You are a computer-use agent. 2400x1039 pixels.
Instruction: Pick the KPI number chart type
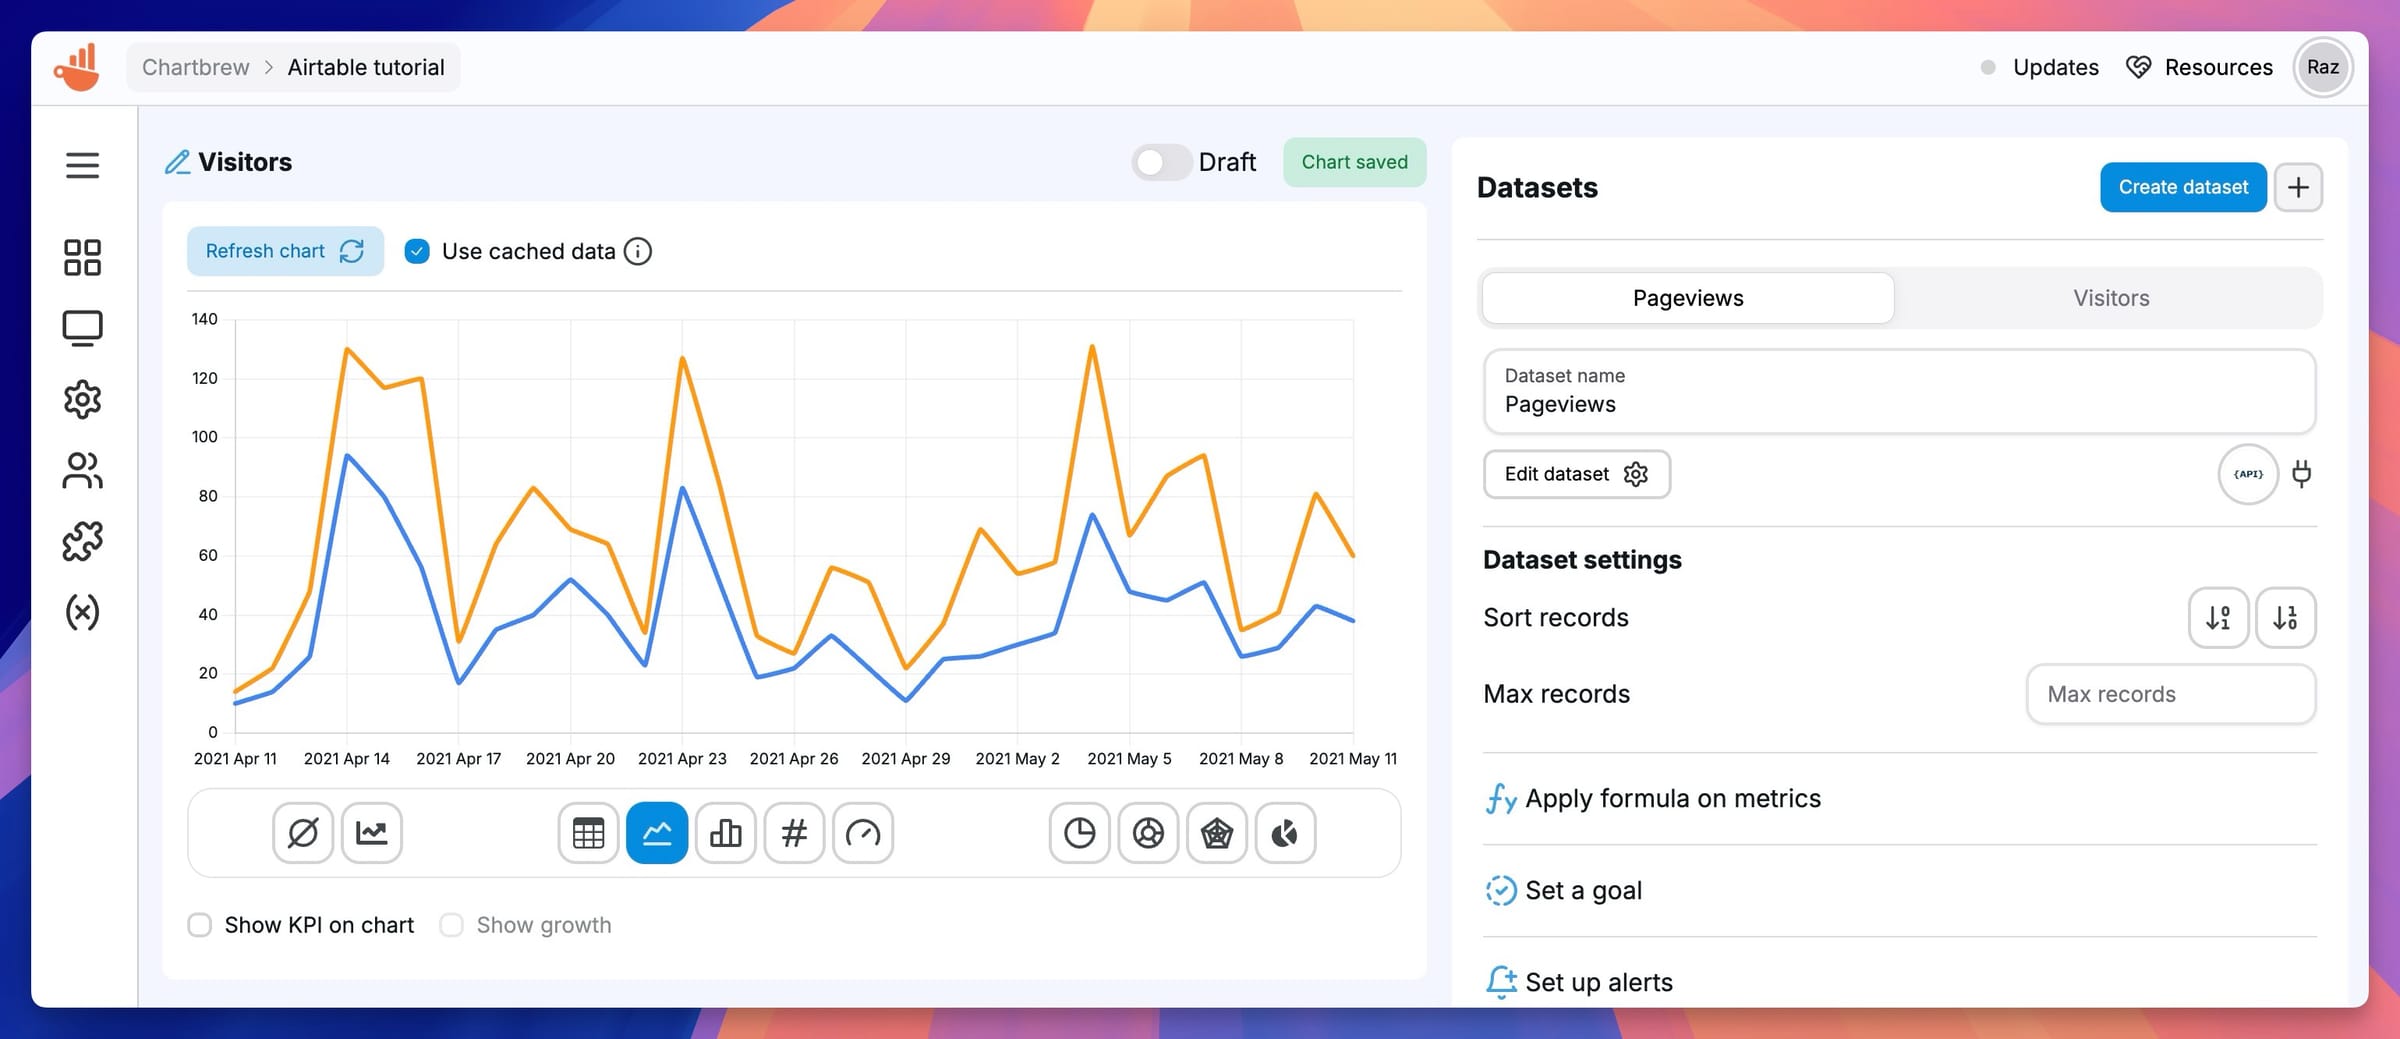coord(794,832)
